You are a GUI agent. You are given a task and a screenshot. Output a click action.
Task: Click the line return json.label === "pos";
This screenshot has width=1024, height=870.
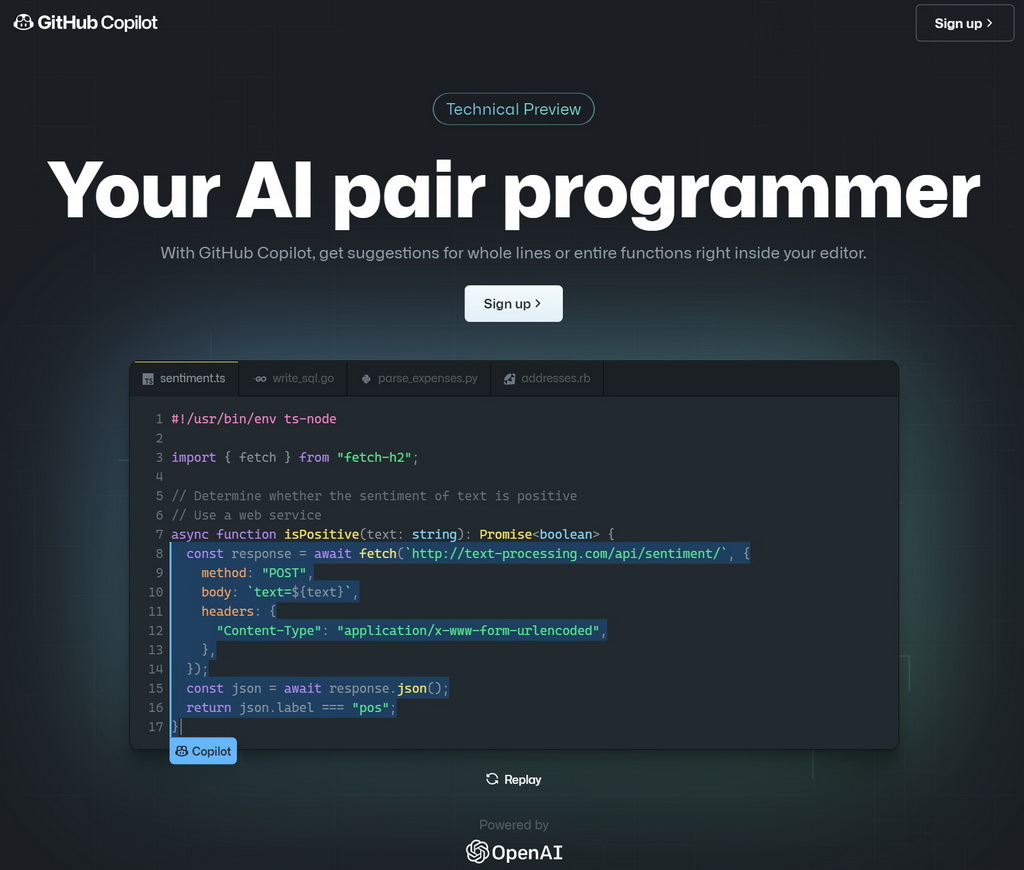(291, 707)
